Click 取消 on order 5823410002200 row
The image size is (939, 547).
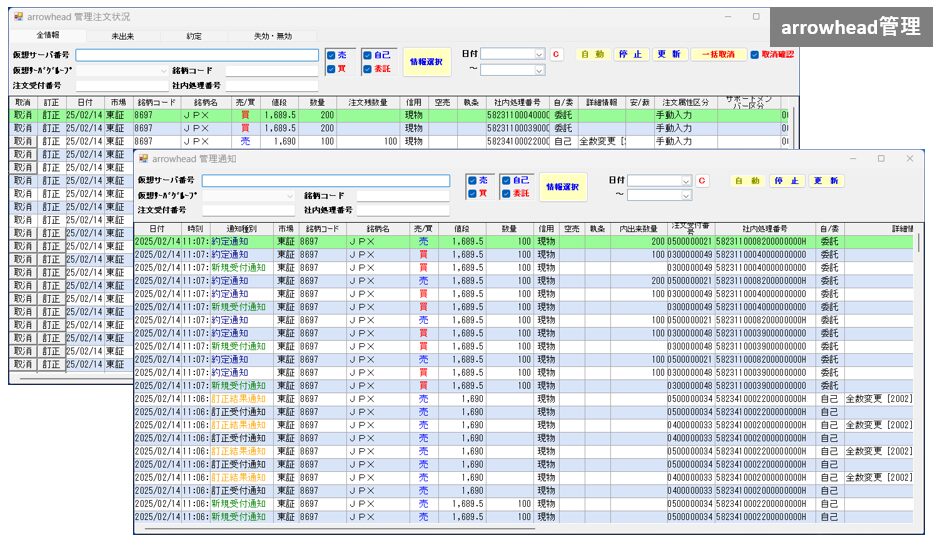tap(23, 141)
